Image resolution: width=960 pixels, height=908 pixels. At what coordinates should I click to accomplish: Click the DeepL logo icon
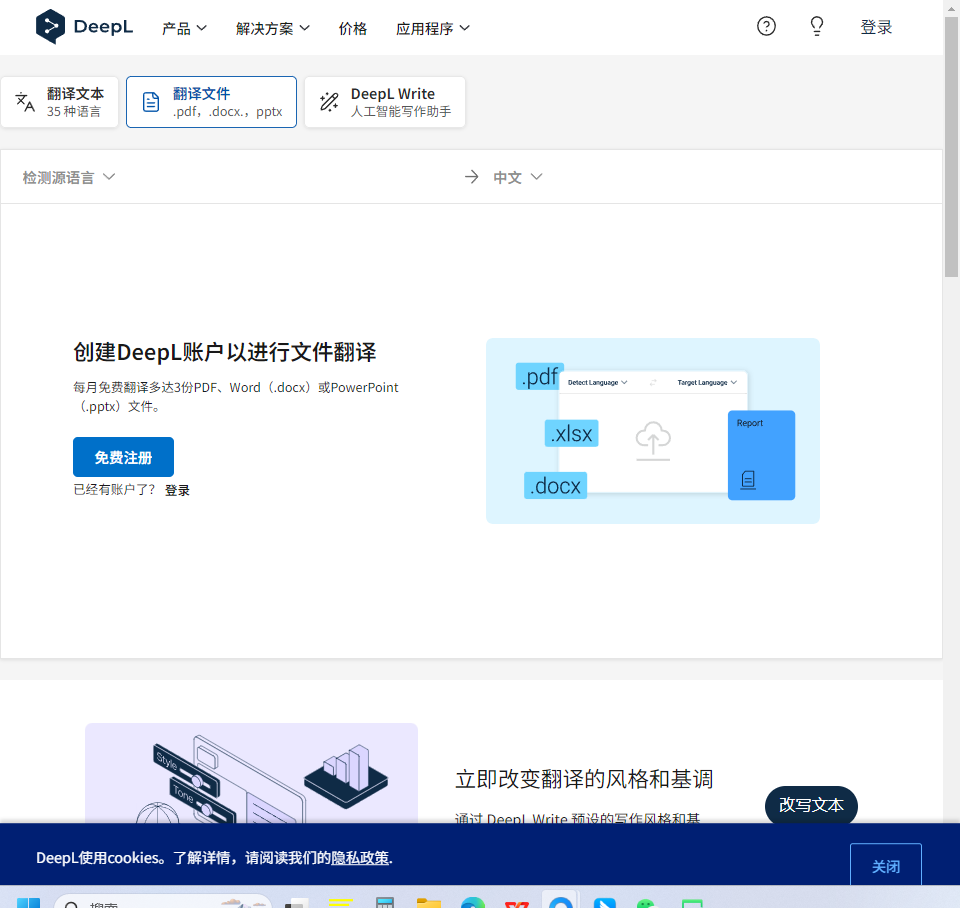(x=50, y=27)
